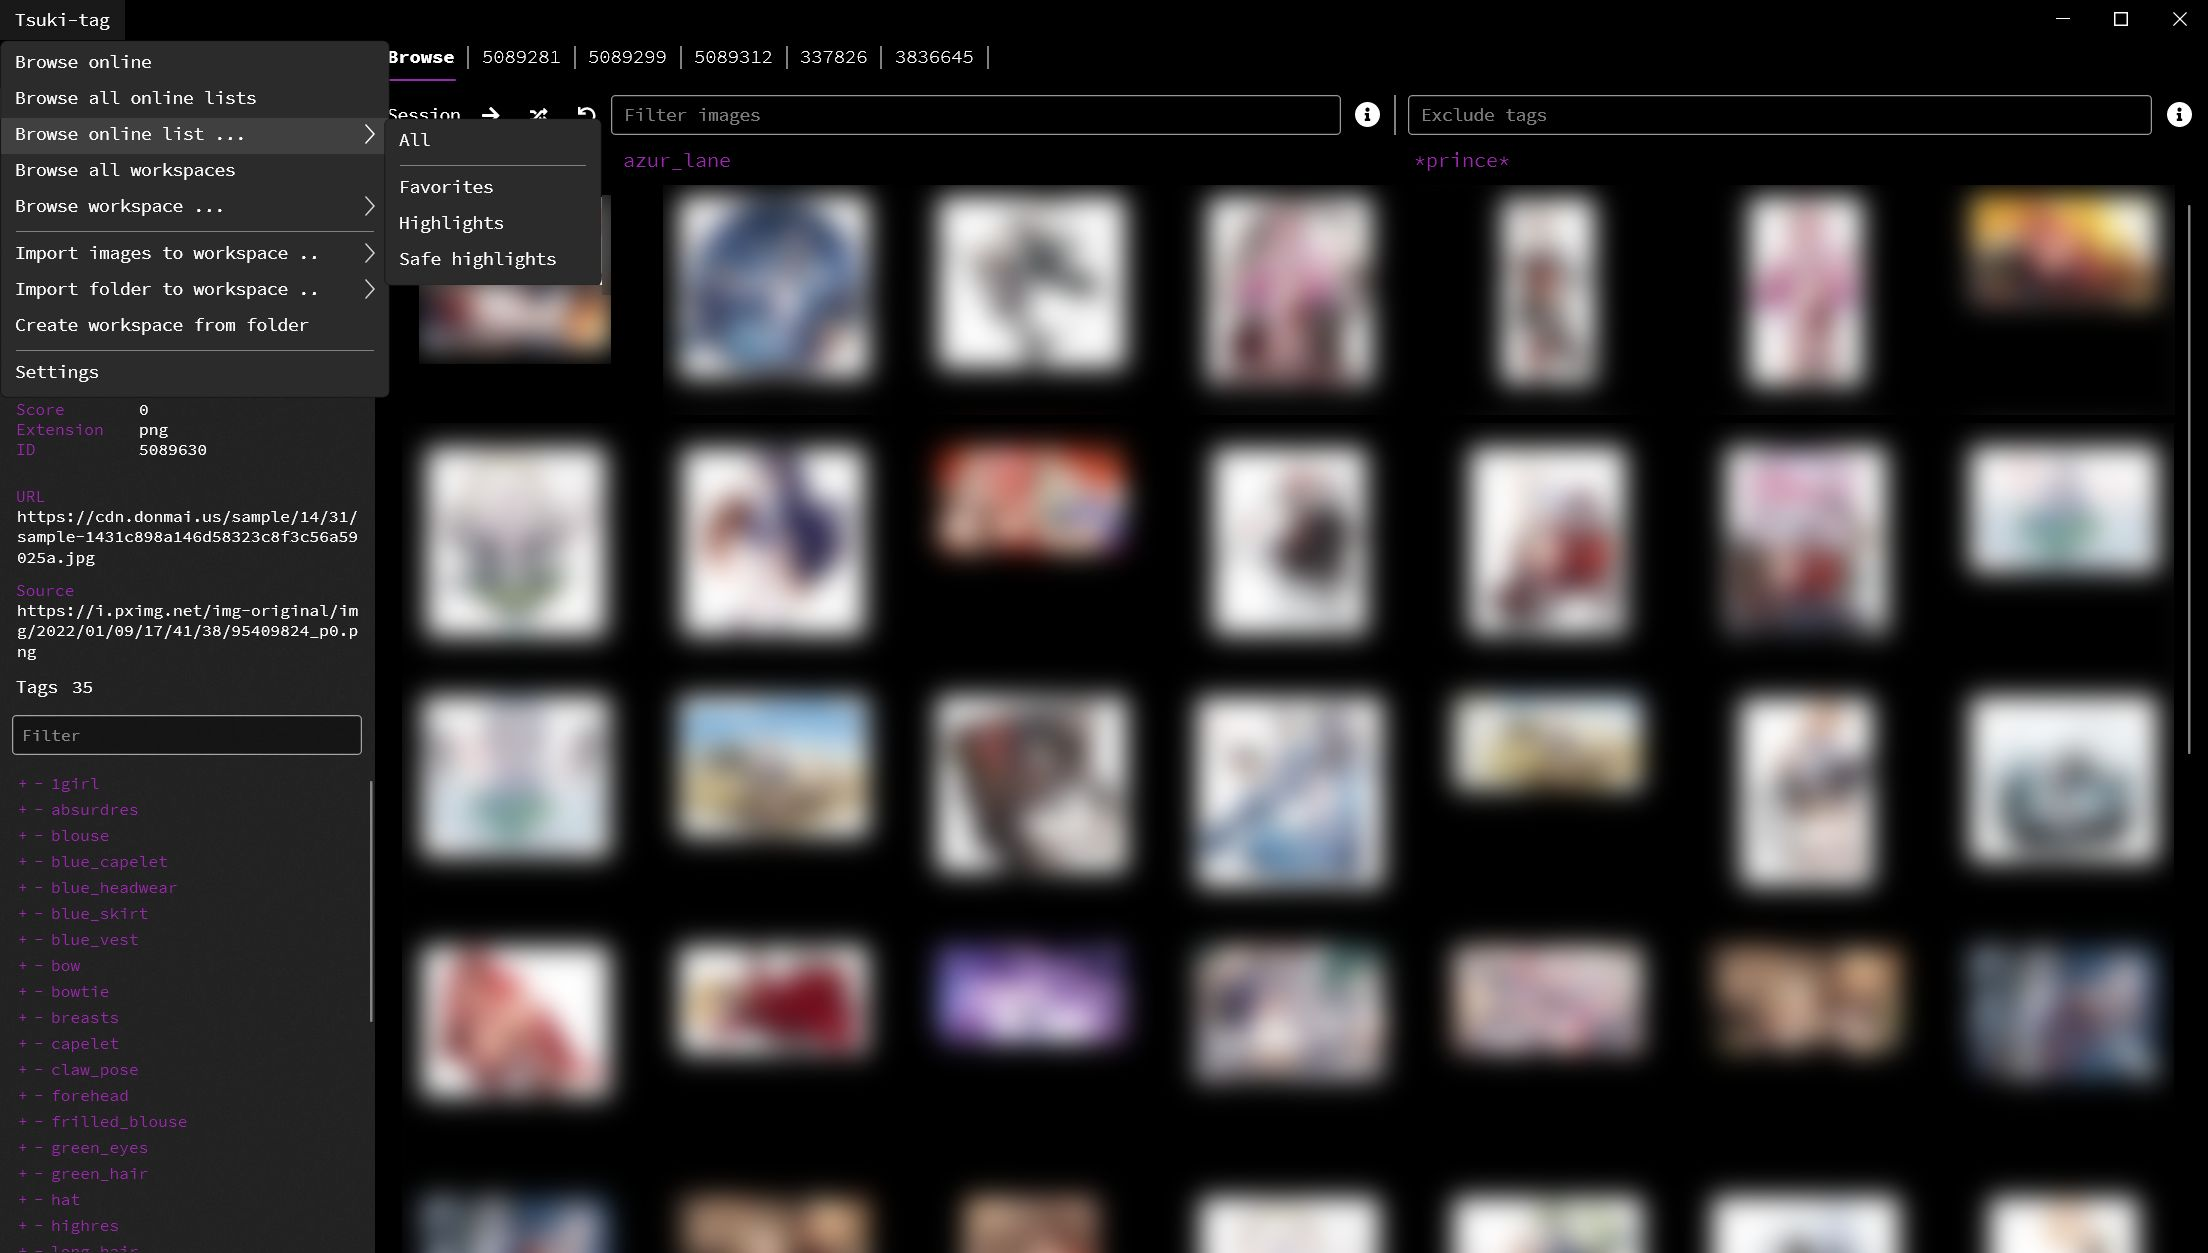Image resolution: width=2208 pixels, height=1253 pixels.
Task: Click the tag list vertical scrollbar
Action: (372, 901)
